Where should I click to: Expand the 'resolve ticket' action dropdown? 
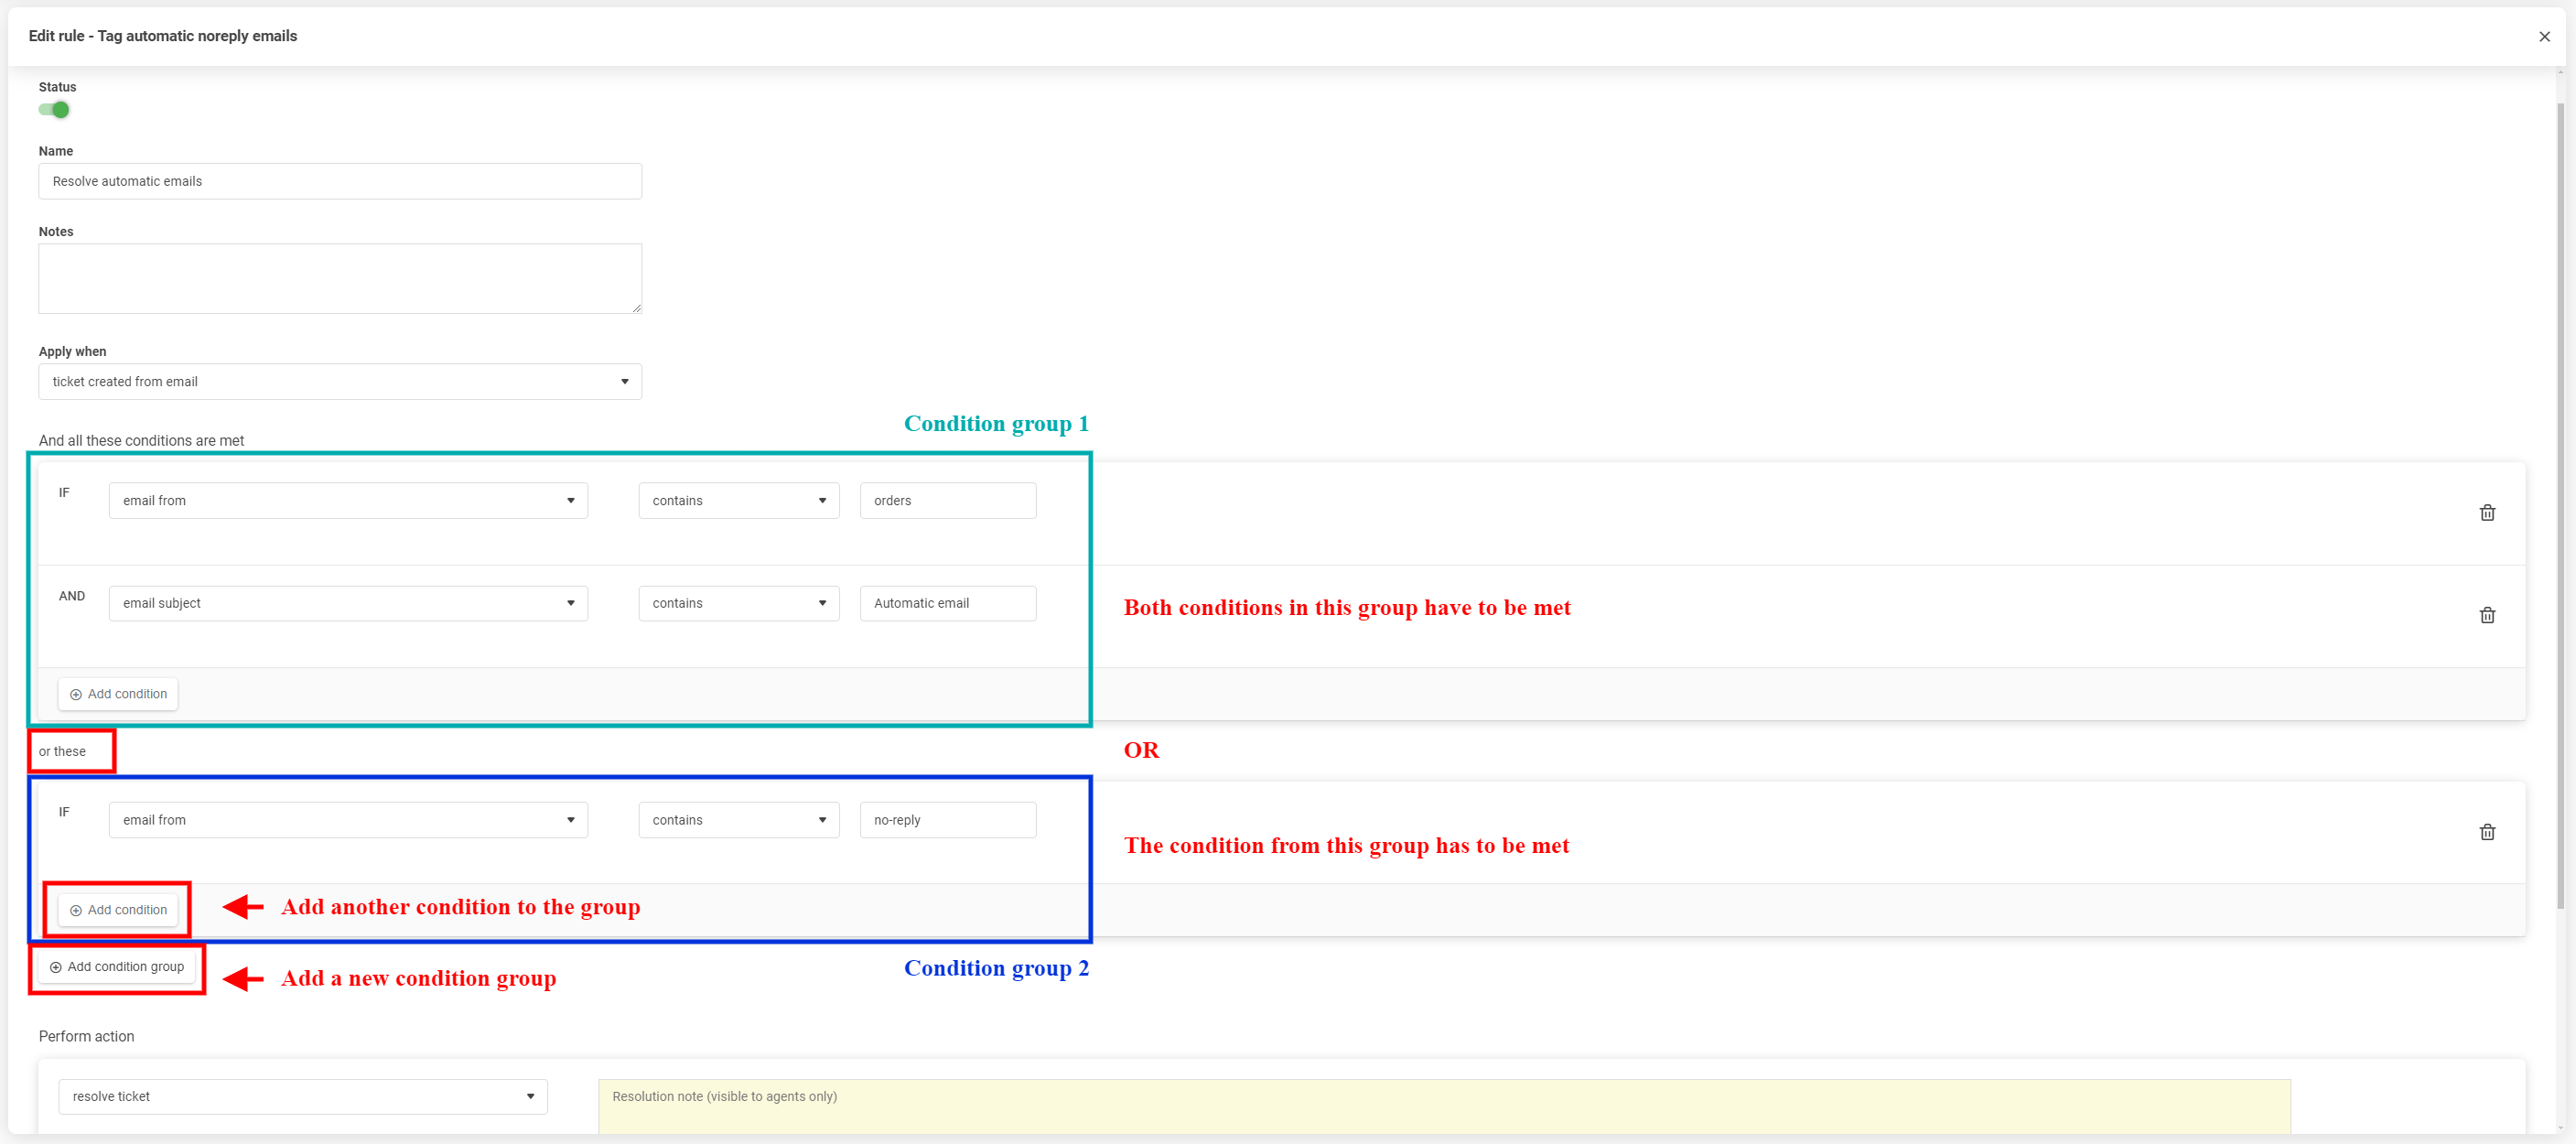point(303,1096)
